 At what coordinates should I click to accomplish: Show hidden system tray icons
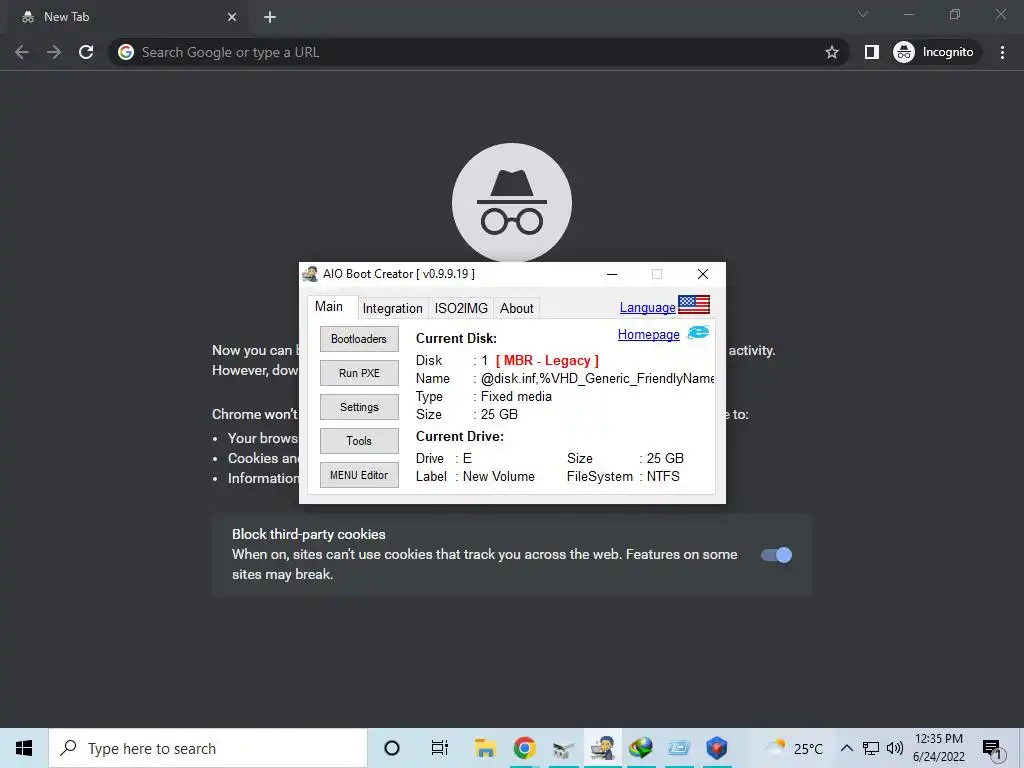point(847,748)
